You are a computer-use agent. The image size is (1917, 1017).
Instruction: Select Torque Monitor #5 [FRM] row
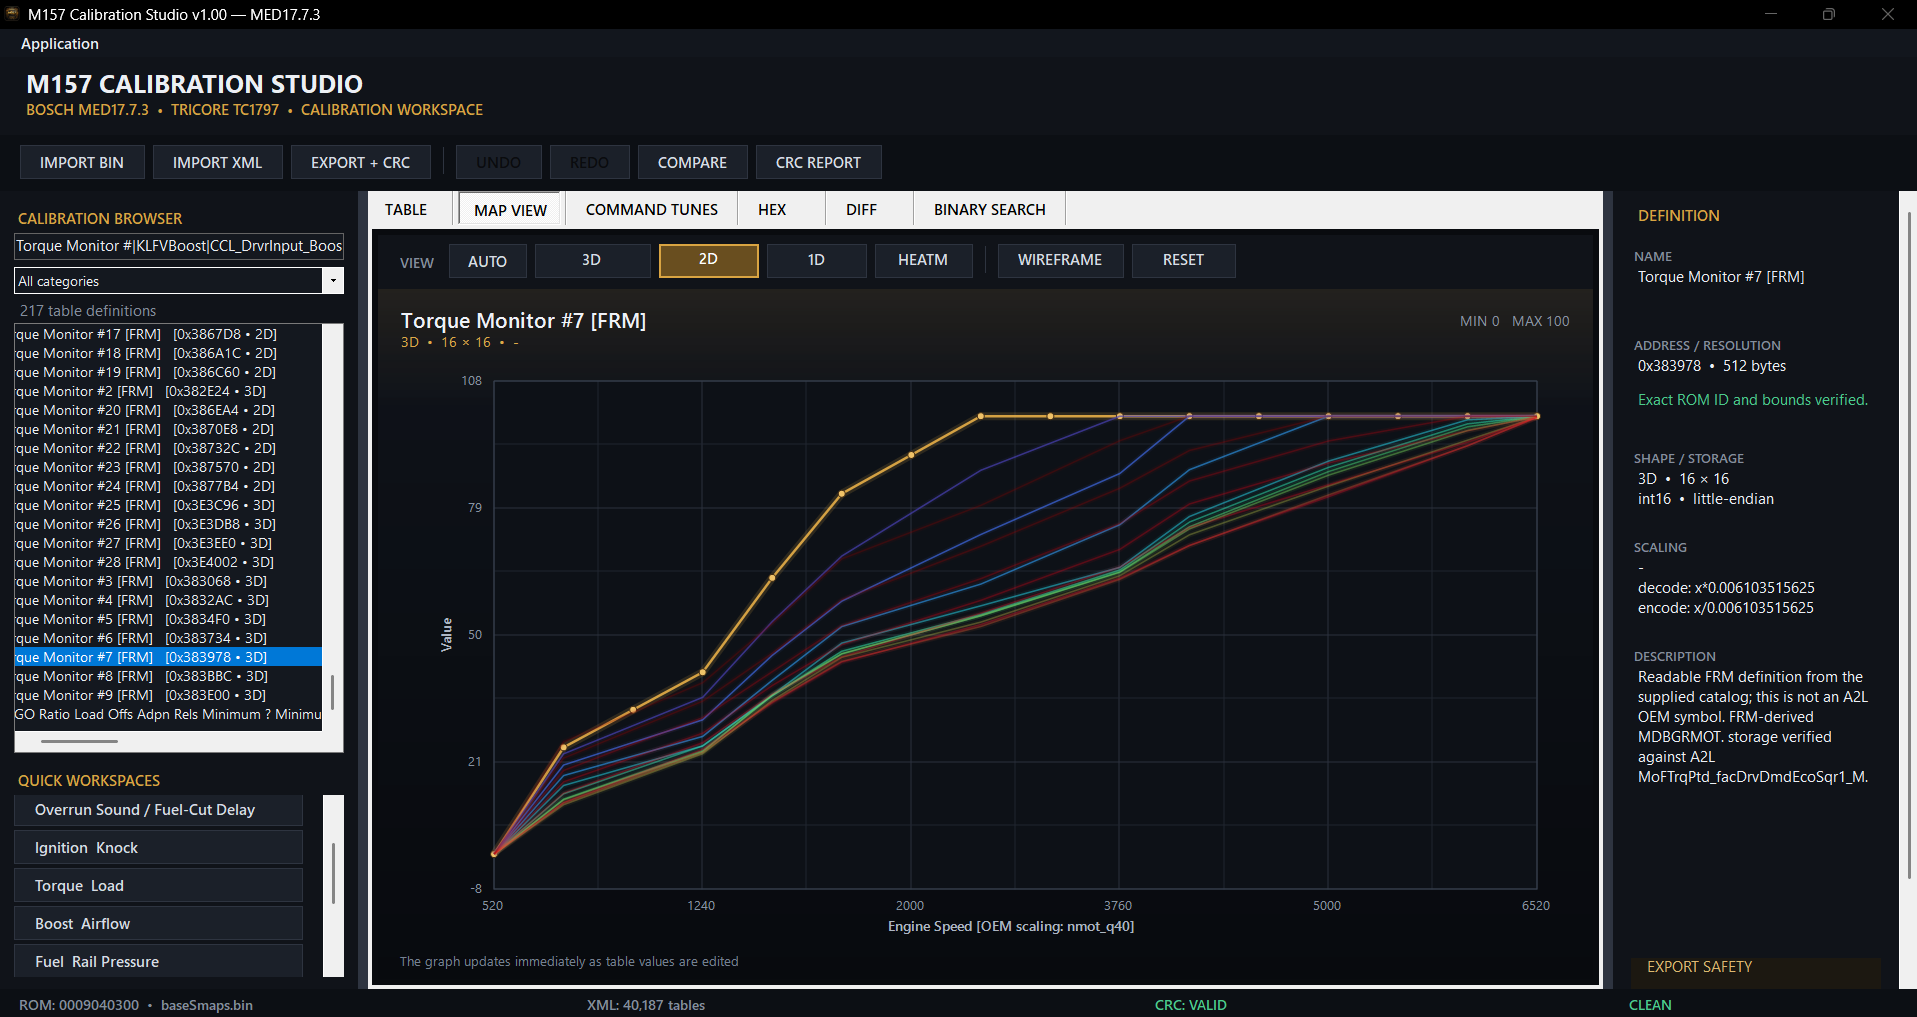tap(168, 619)
